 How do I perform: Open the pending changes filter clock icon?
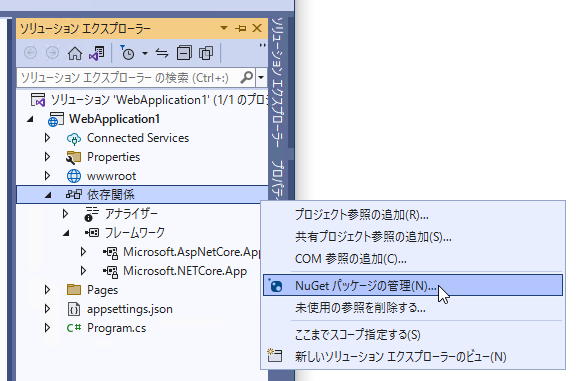coord(127,53)
